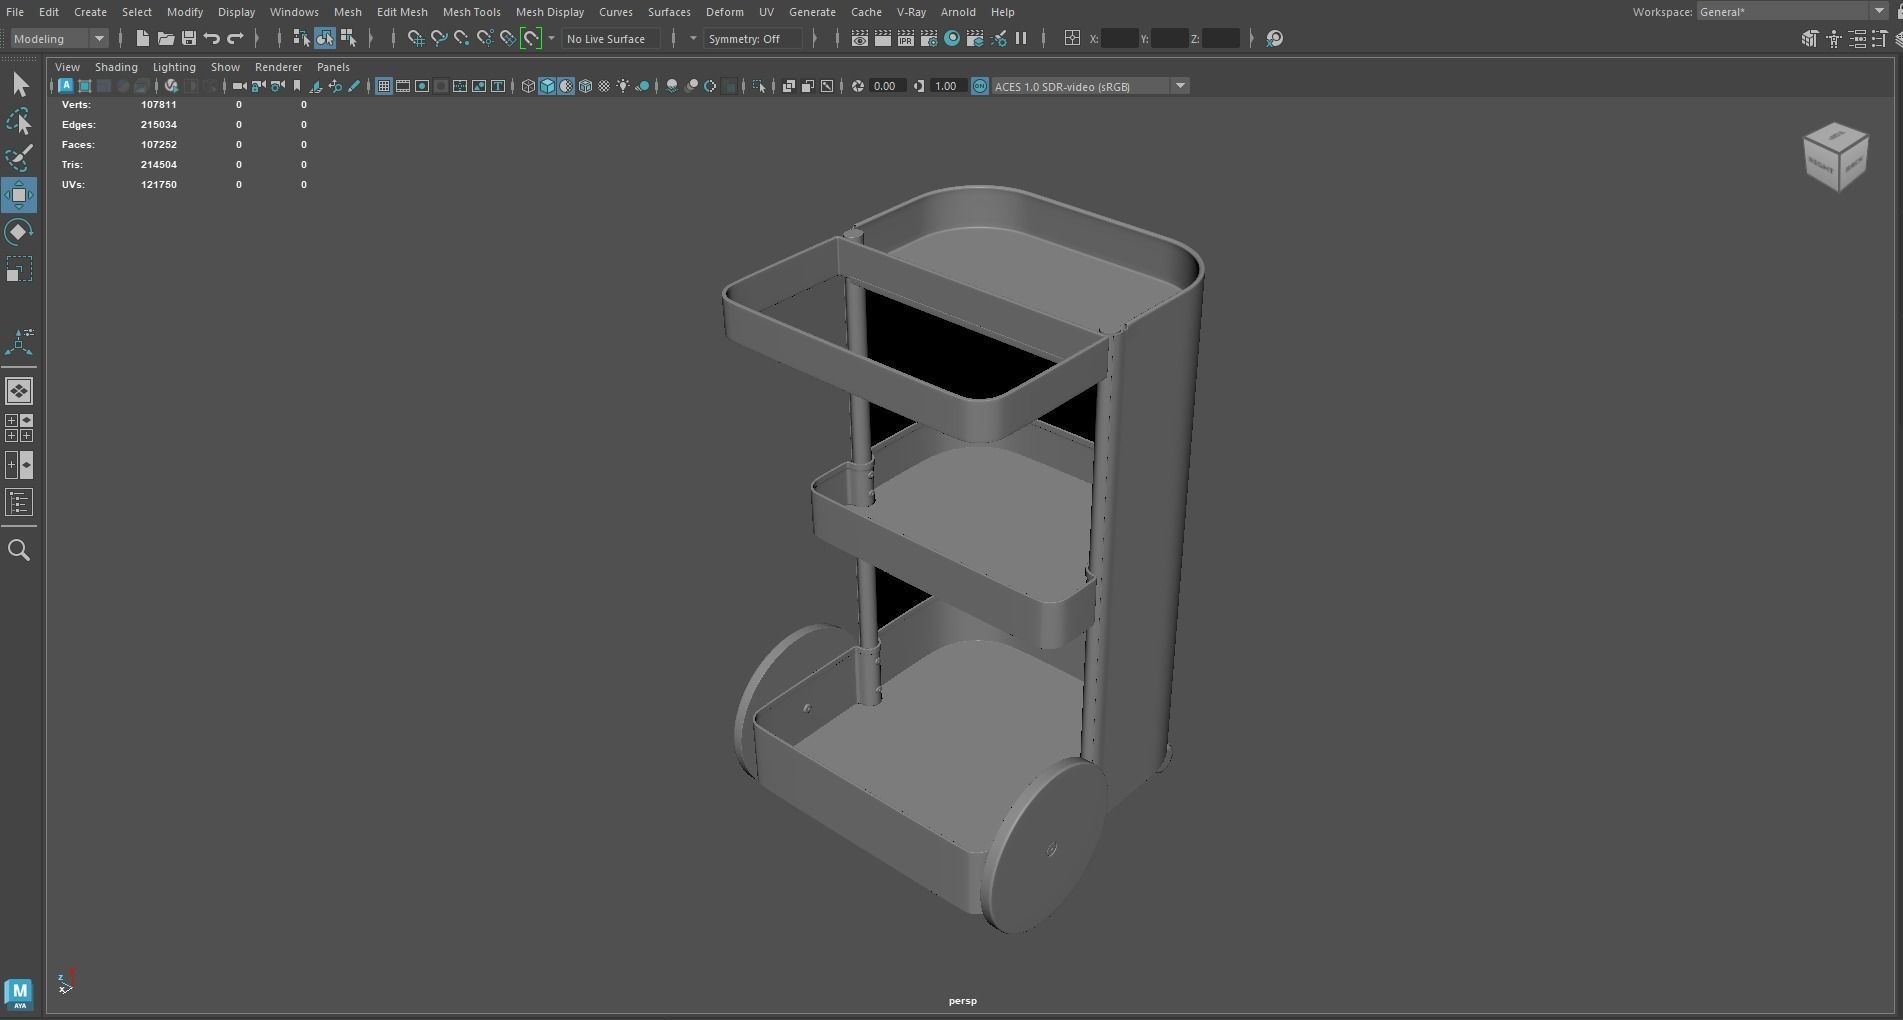Open the No Live Surface field

click(610, 38)
